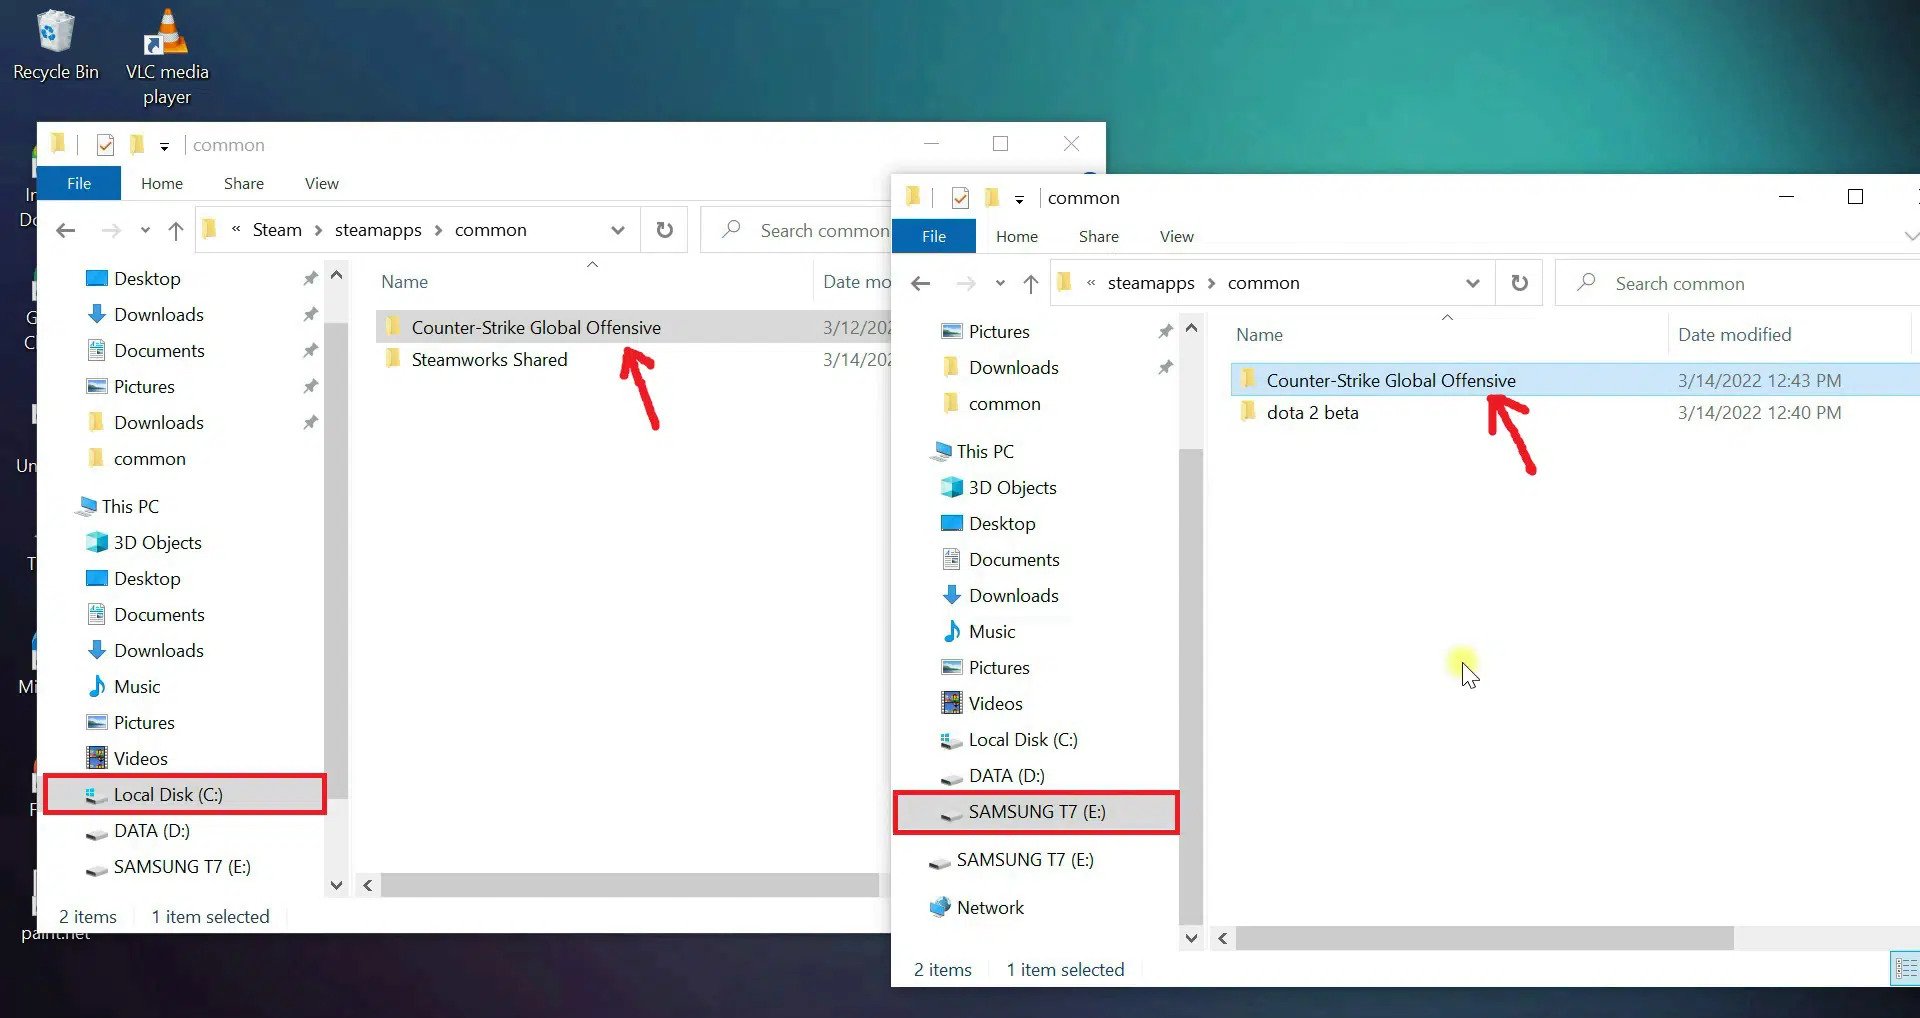Click Back arrow in left common window
Image resolution: width=1920 pixels, height=1018 pixels.
click(x=66, y=231)
